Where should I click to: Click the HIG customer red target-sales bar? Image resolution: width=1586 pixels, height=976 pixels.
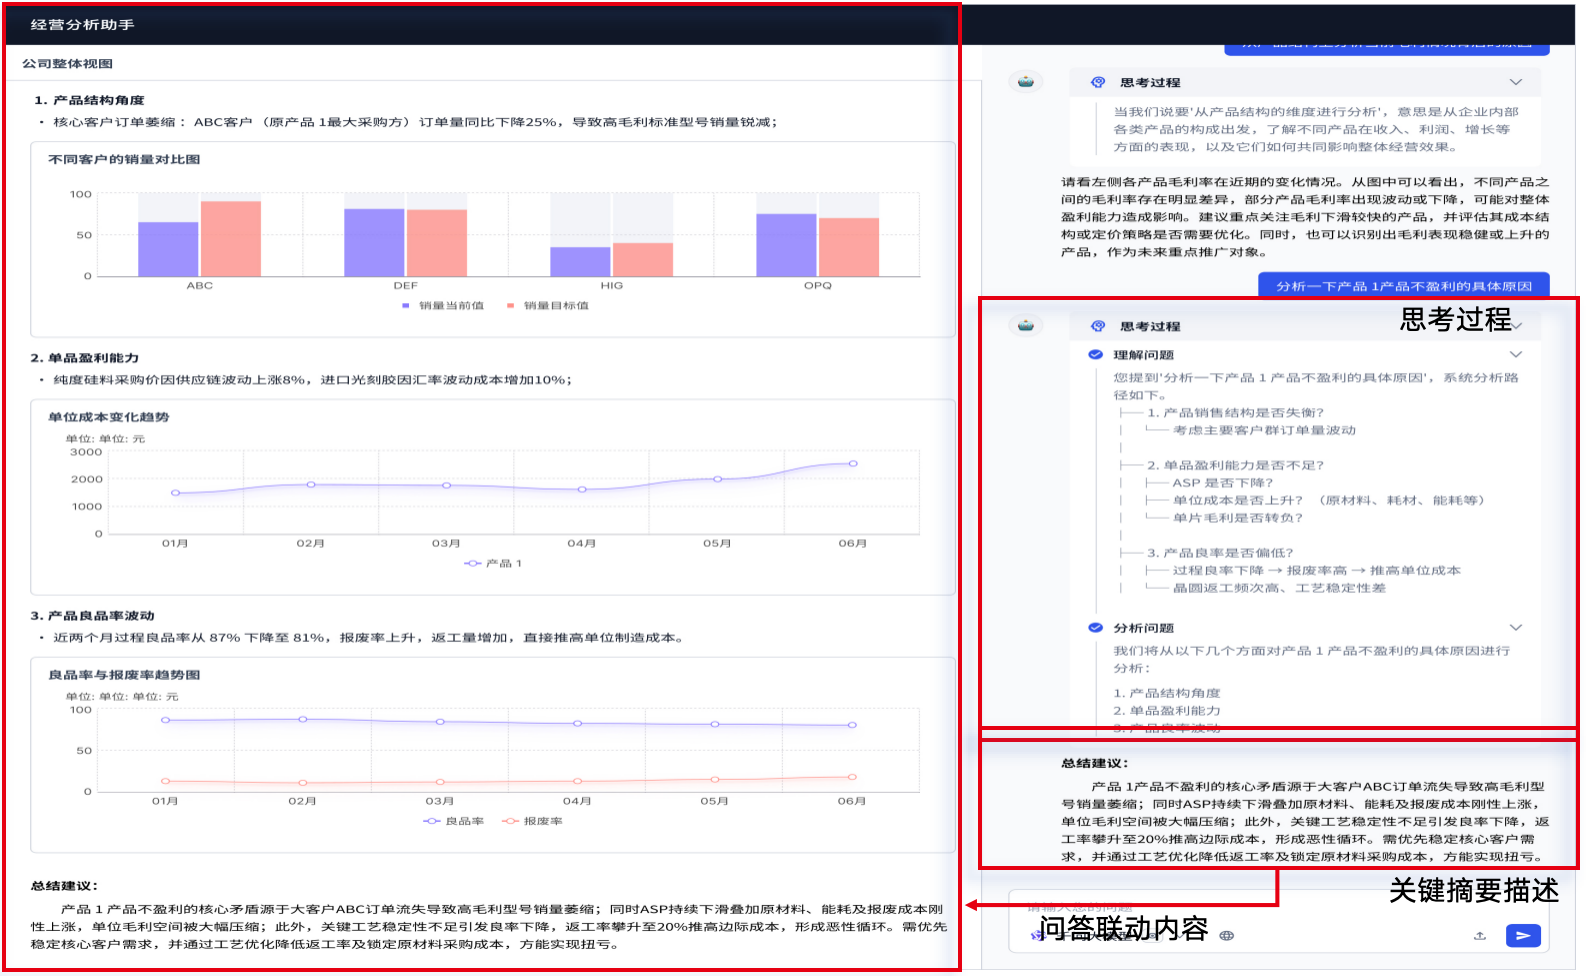coord(643,260)
